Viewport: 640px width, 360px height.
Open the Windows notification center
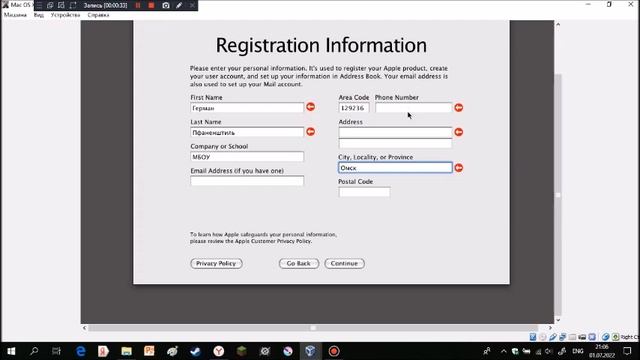627,351
